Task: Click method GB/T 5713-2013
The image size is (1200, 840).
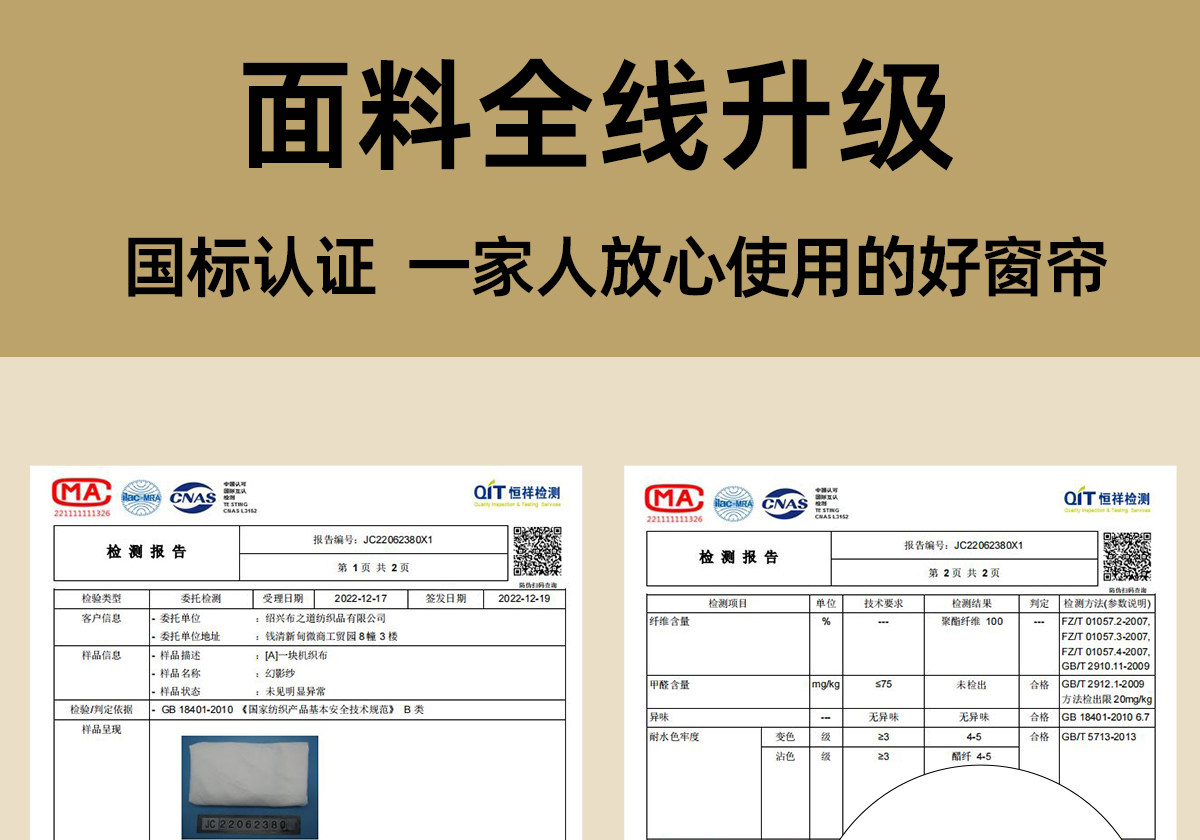Action: (1099, 737)
